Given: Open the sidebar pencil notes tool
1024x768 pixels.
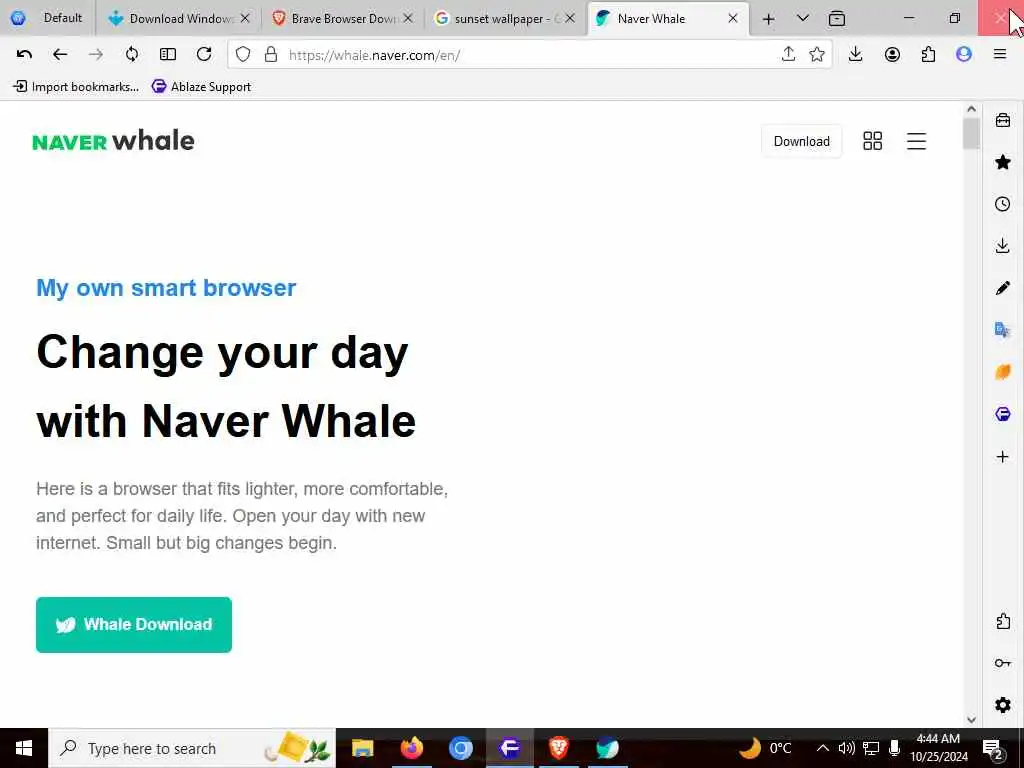Looking at the screenshot, I should [x=1002, y=288].
